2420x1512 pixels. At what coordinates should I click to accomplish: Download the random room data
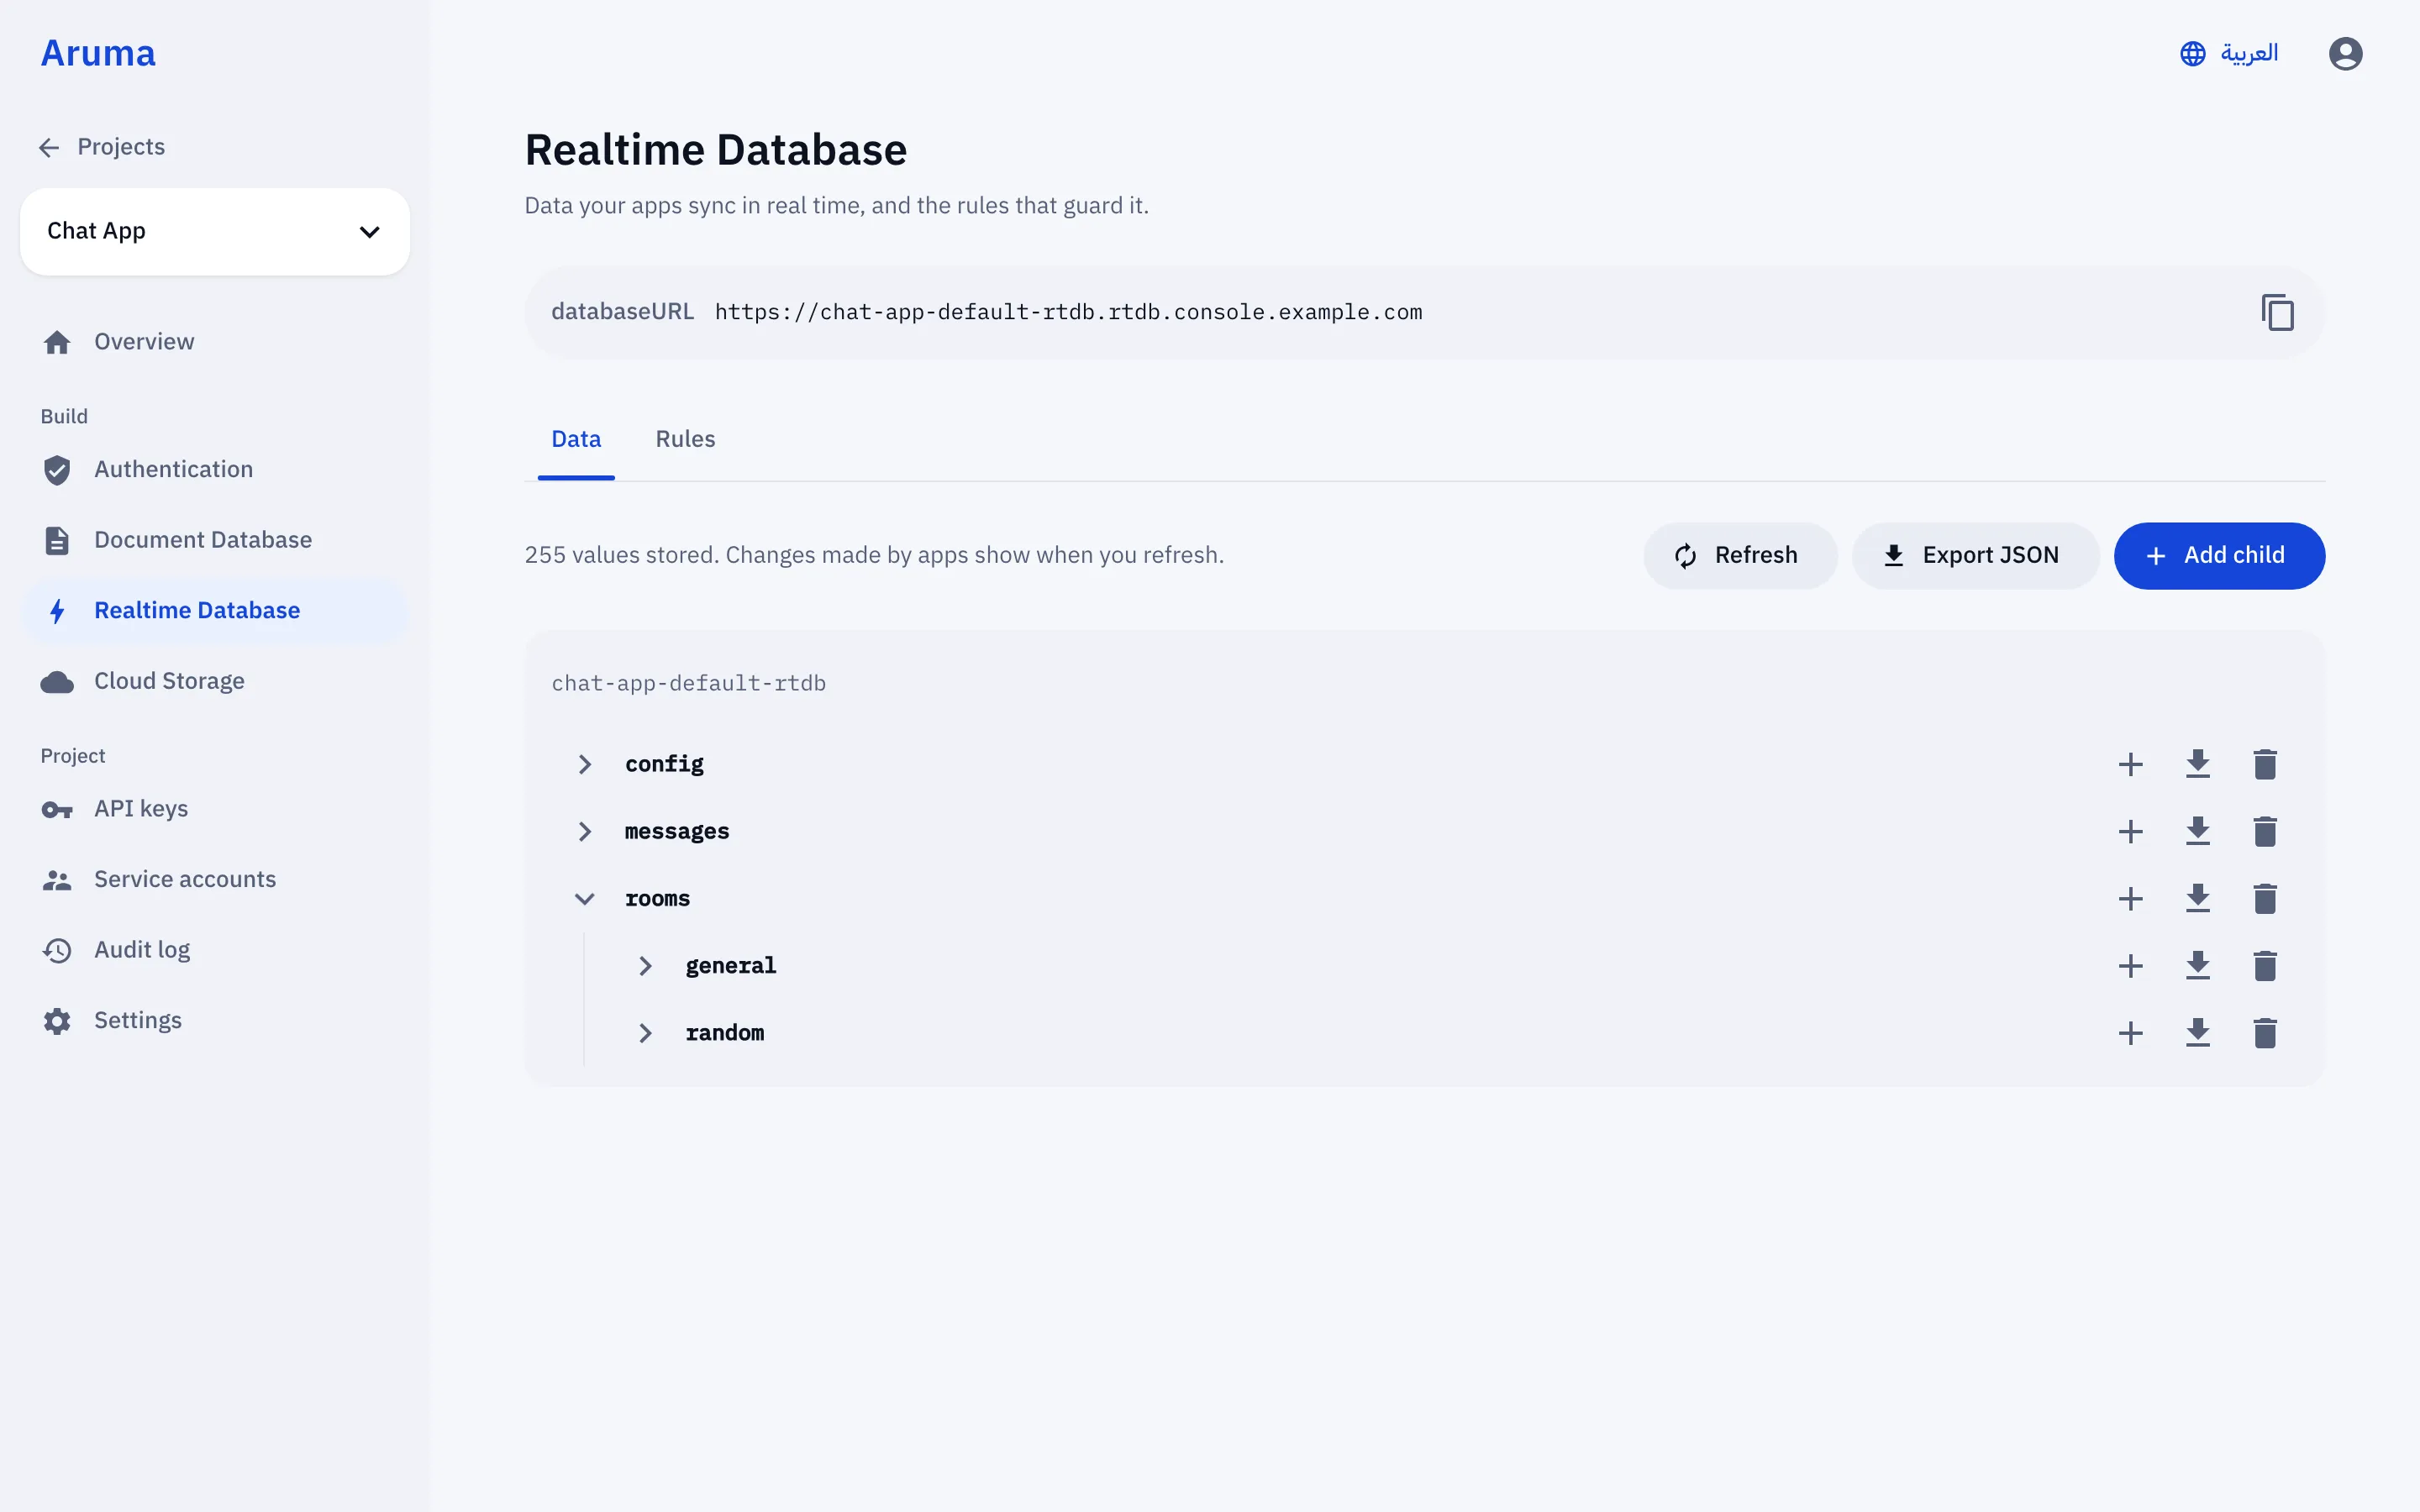(x=2197, y=1033)
